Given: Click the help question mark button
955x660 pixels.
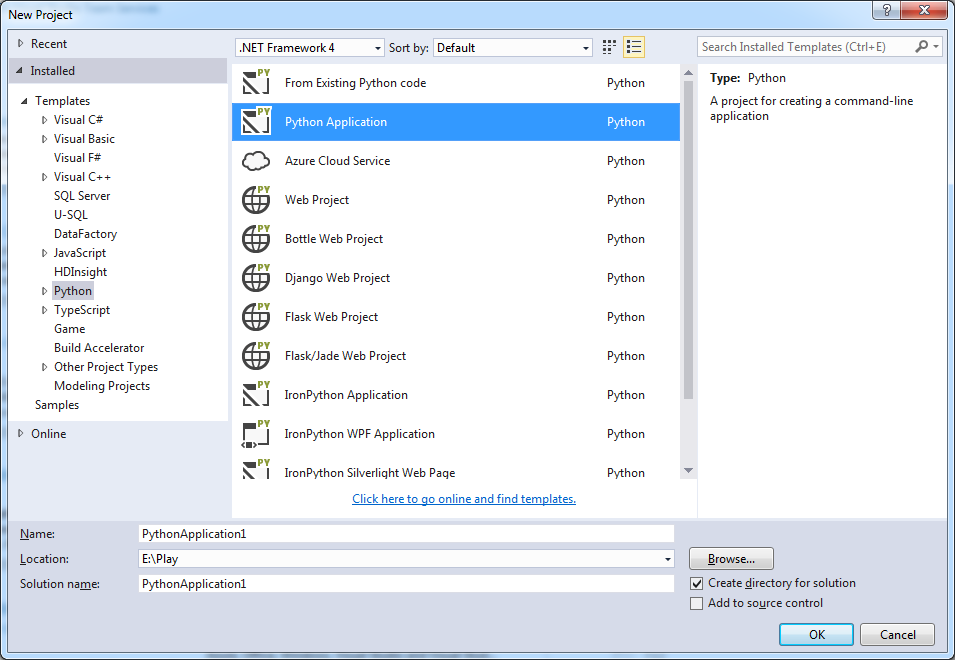Looking at the screenshot, I should point(886,10).
